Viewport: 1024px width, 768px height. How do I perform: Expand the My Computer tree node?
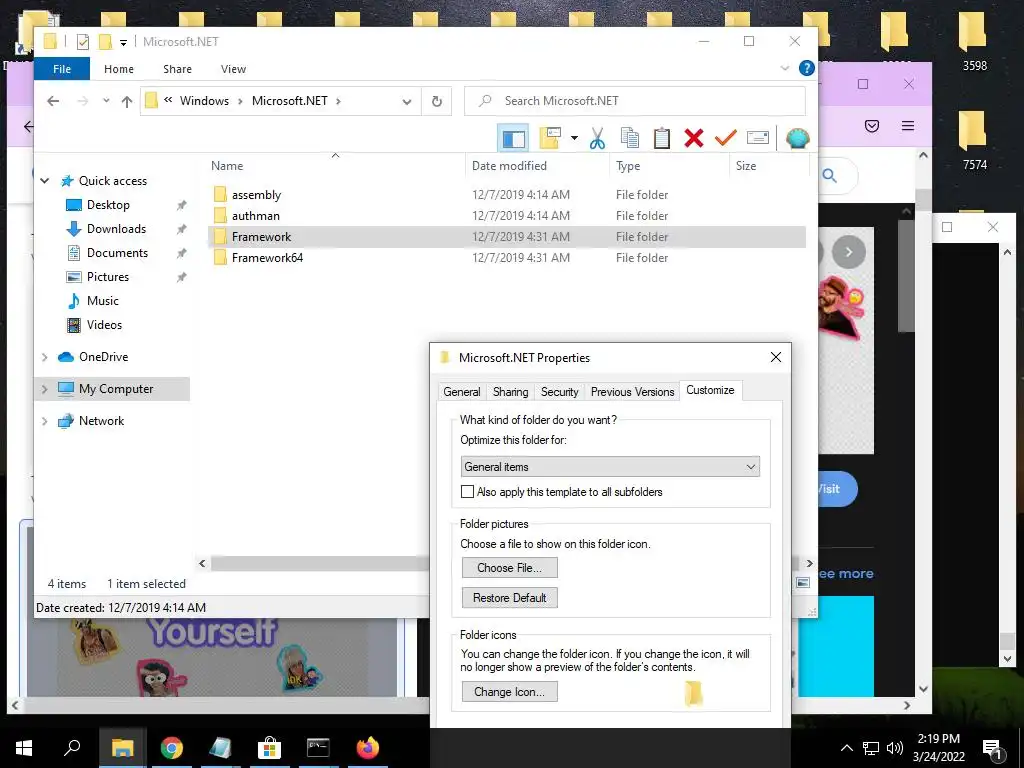[x=44, y=389]
